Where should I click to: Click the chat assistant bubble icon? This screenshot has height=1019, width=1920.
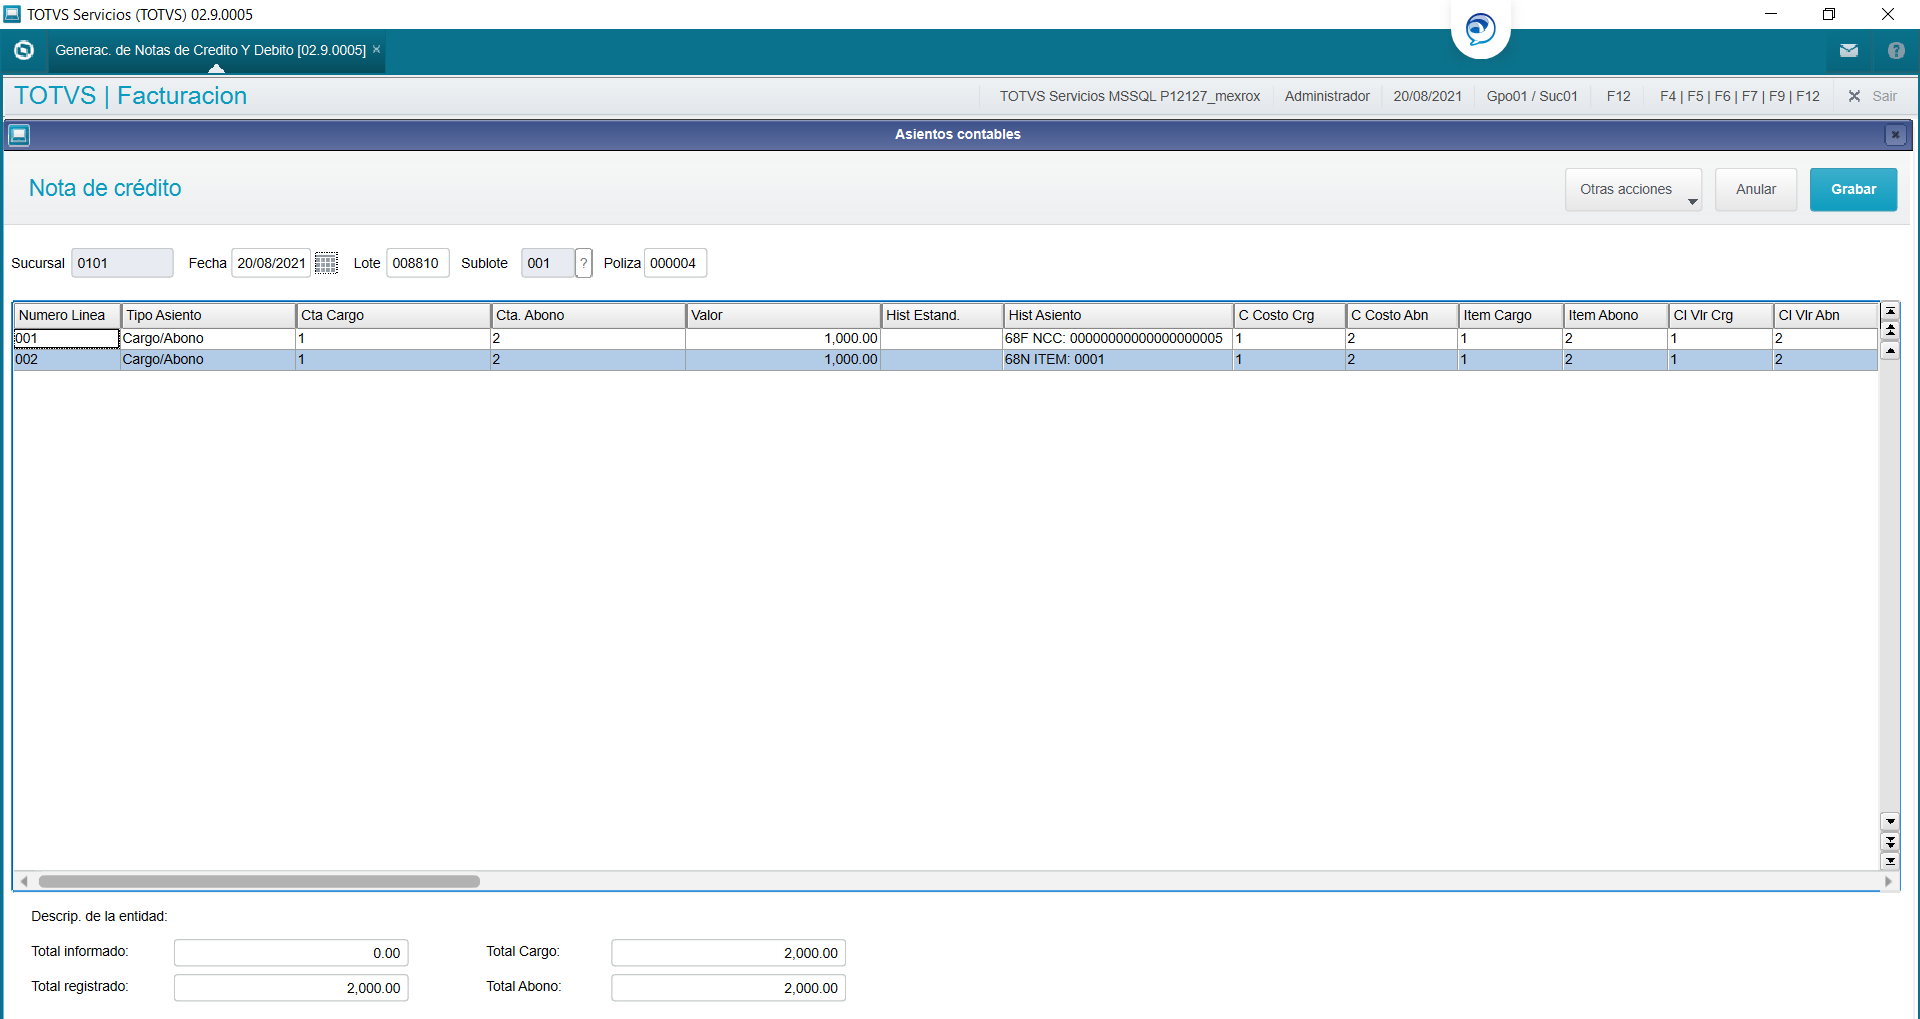[1480, 28]
